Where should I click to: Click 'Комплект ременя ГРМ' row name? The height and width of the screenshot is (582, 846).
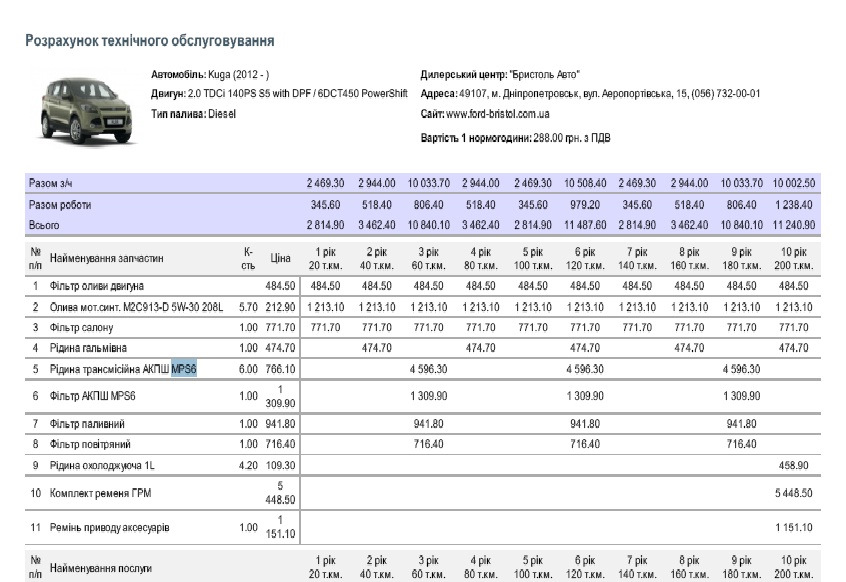pos(100,493)
